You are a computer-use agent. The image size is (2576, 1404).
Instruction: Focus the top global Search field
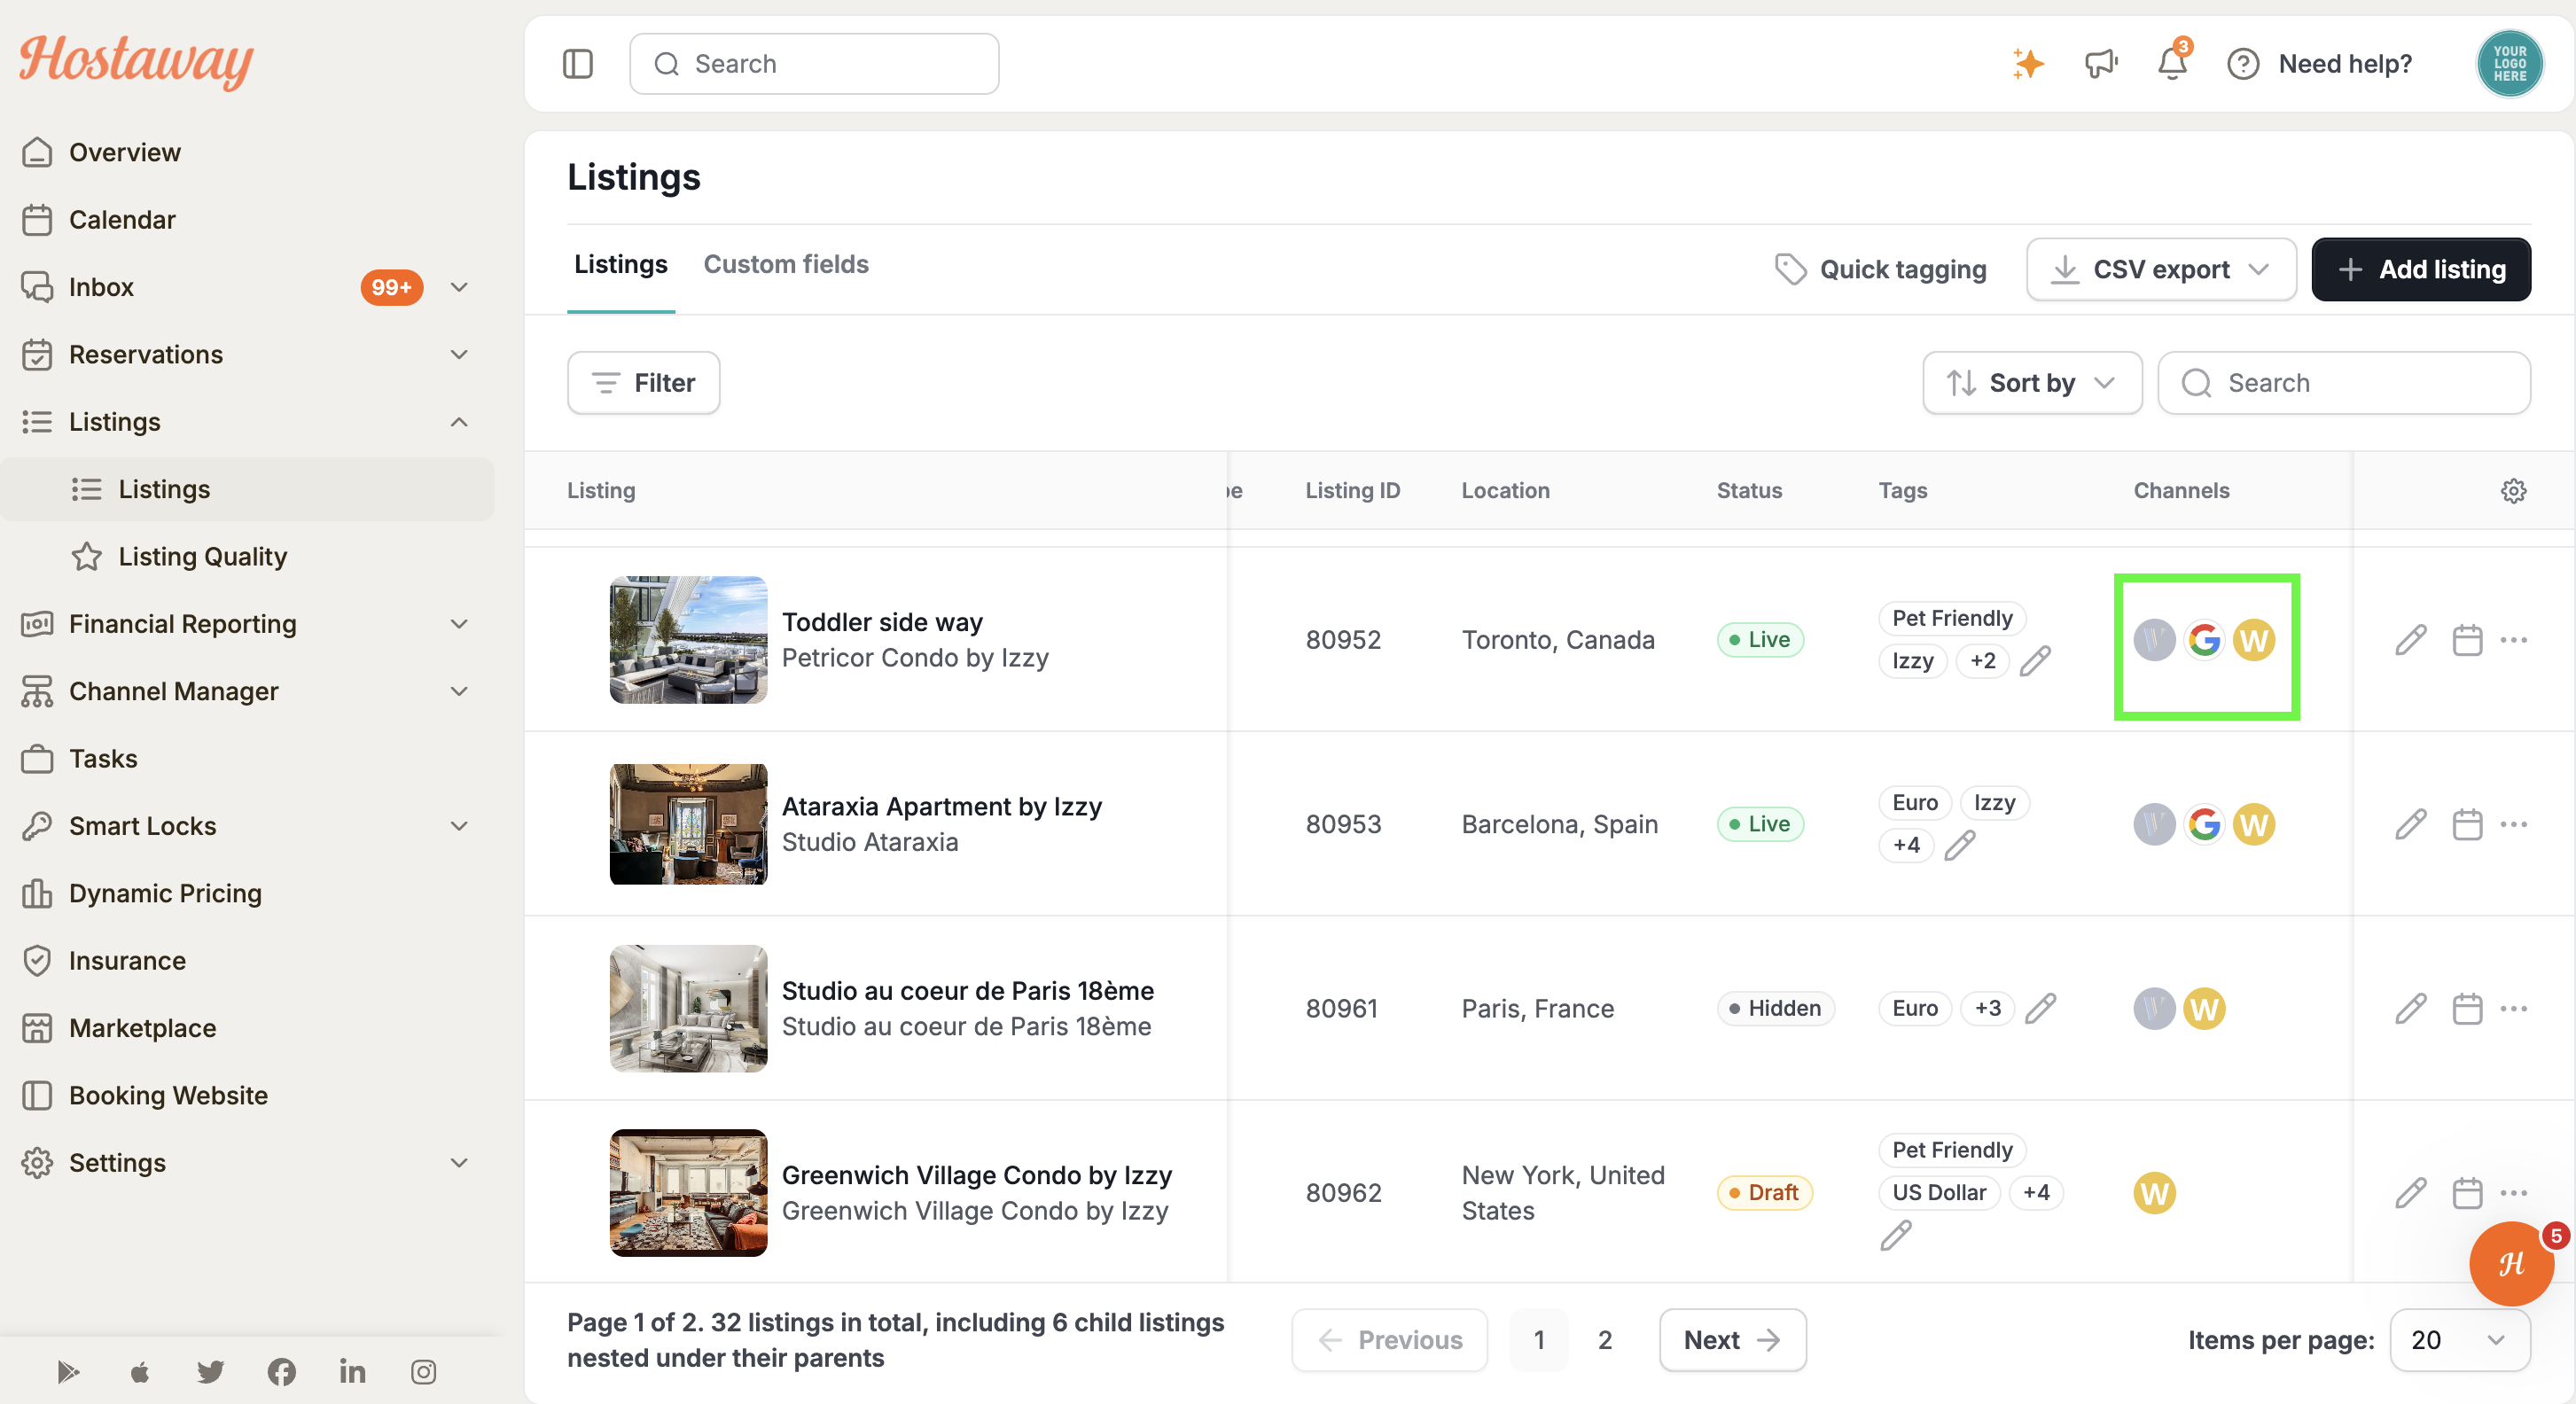pos(814,64)
